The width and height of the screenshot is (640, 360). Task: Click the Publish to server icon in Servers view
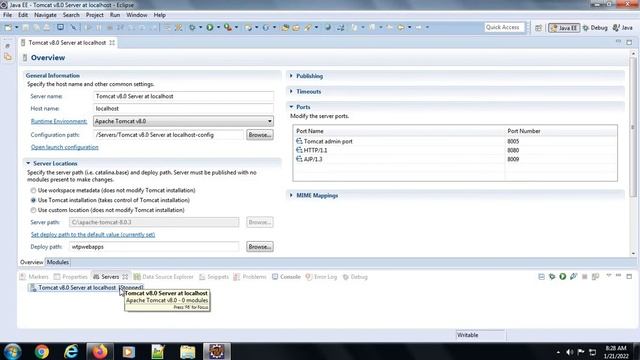click(x=596, y=277)
